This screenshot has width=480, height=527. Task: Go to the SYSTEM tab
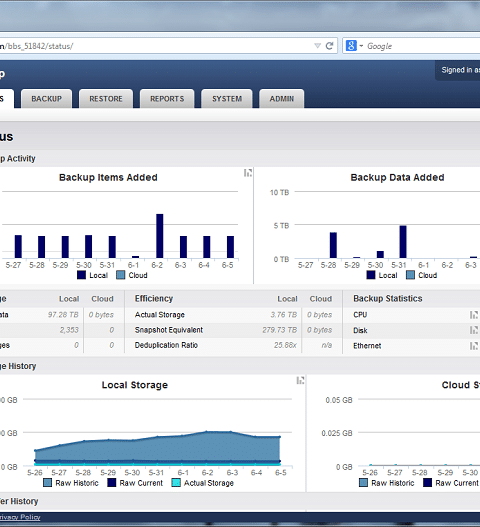click(x=227, y=99)
